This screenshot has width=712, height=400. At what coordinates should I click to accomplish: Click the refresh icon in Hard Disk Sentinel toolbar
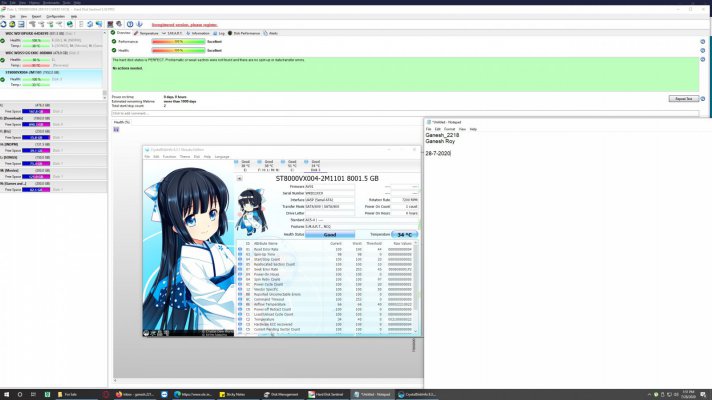pyautogui.click(x=3, y=24)
